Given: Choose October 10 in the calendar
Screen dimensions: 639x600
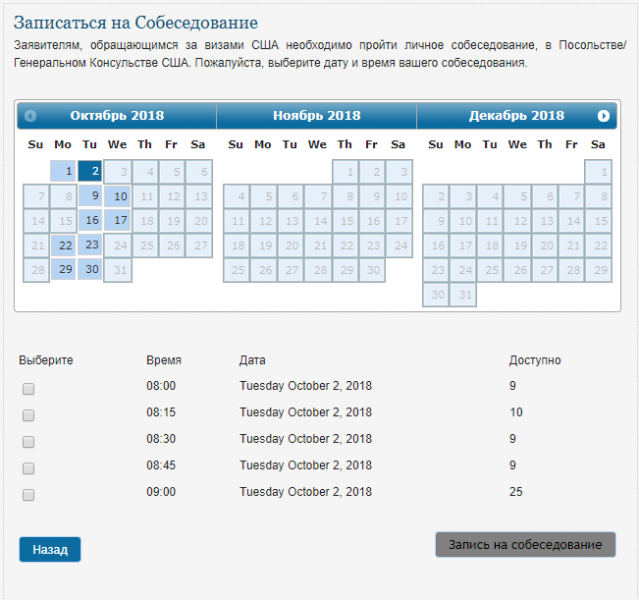Looking at the screenshot, I should pos(117,196).
